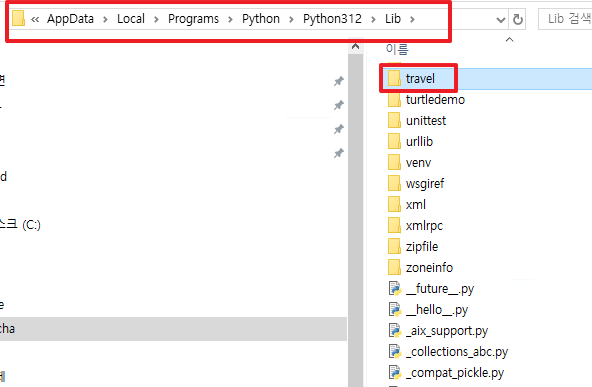Click the __future__.py Python file icon
Screen dimensions: 592x387
coord(395,289)
